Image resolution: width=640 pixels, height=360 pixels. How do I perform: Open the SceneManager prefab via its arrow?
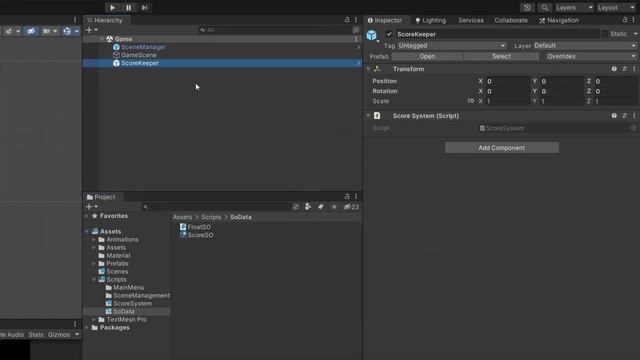358,47
